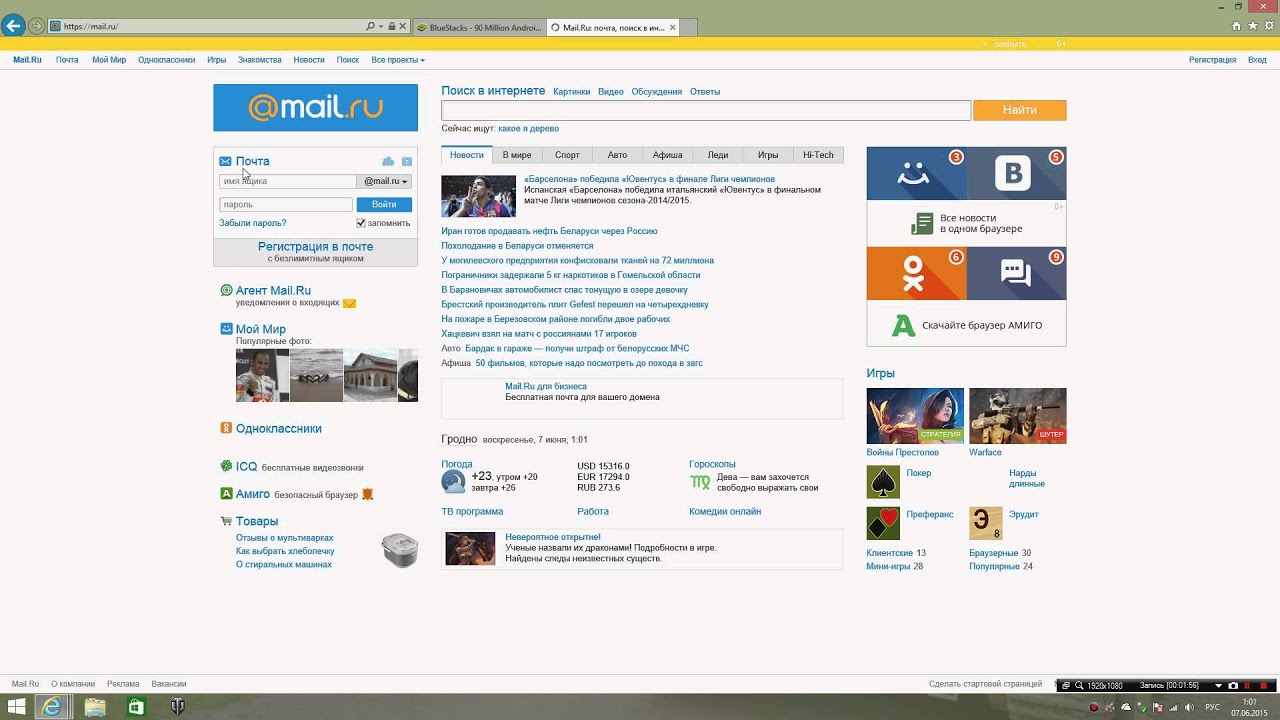The width and height of the screenshot is (1280, 720).
Task: Switch to the В мире news tab
Action: [517, 155]
